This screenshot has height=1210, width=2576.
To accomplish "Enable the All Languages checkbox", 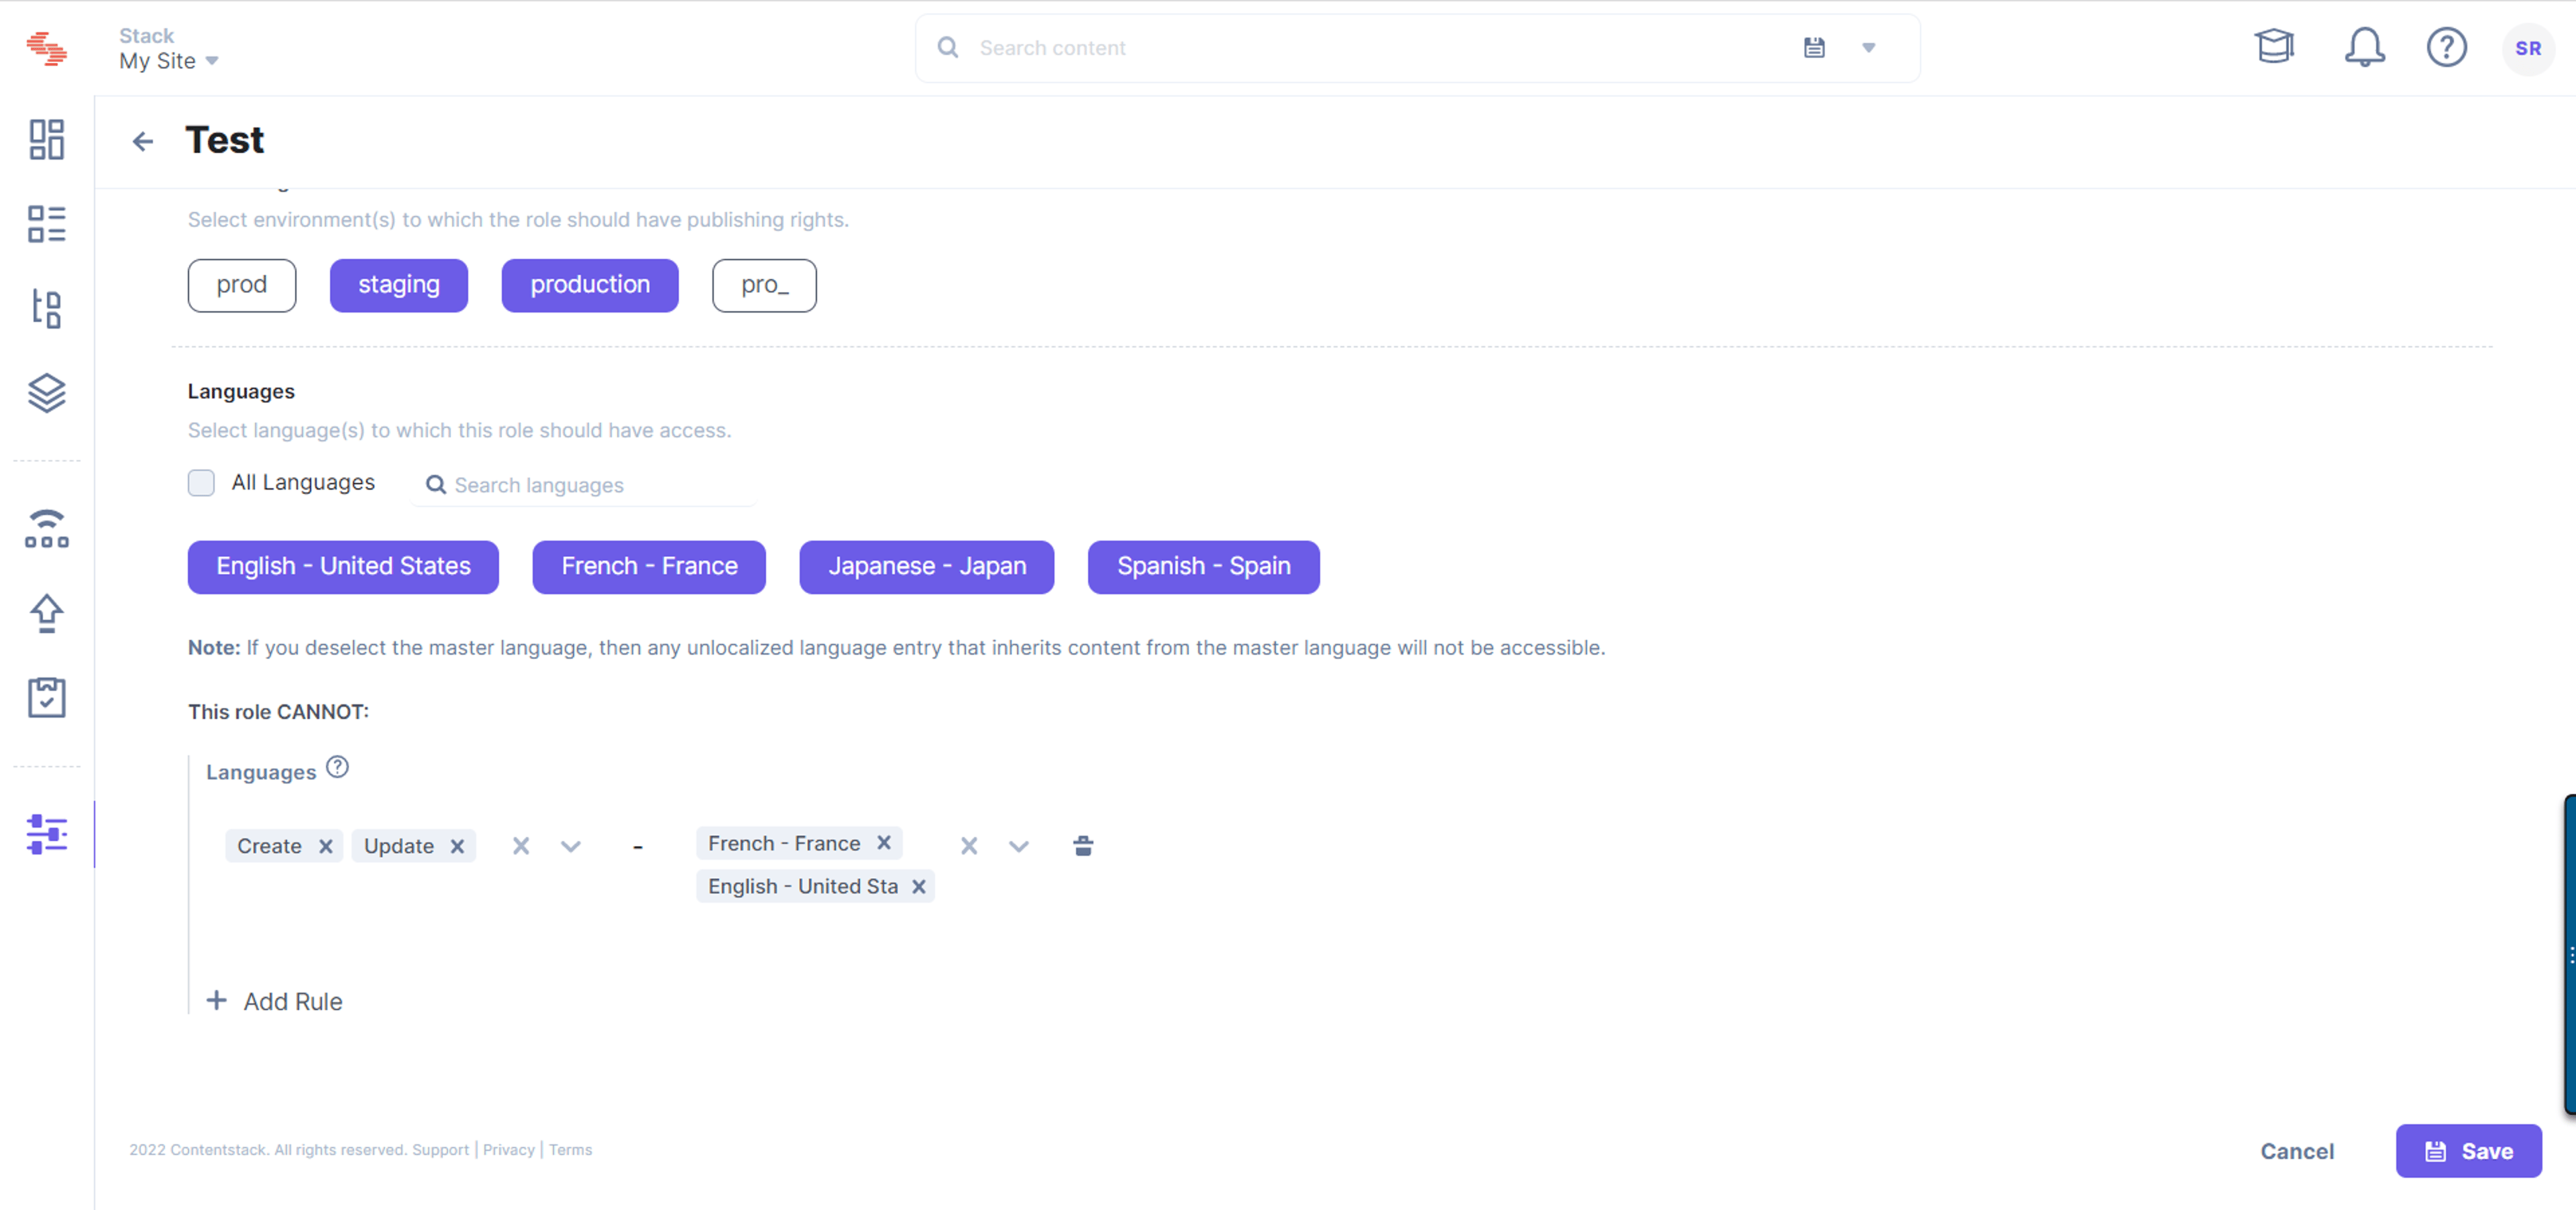I will 201,483.
